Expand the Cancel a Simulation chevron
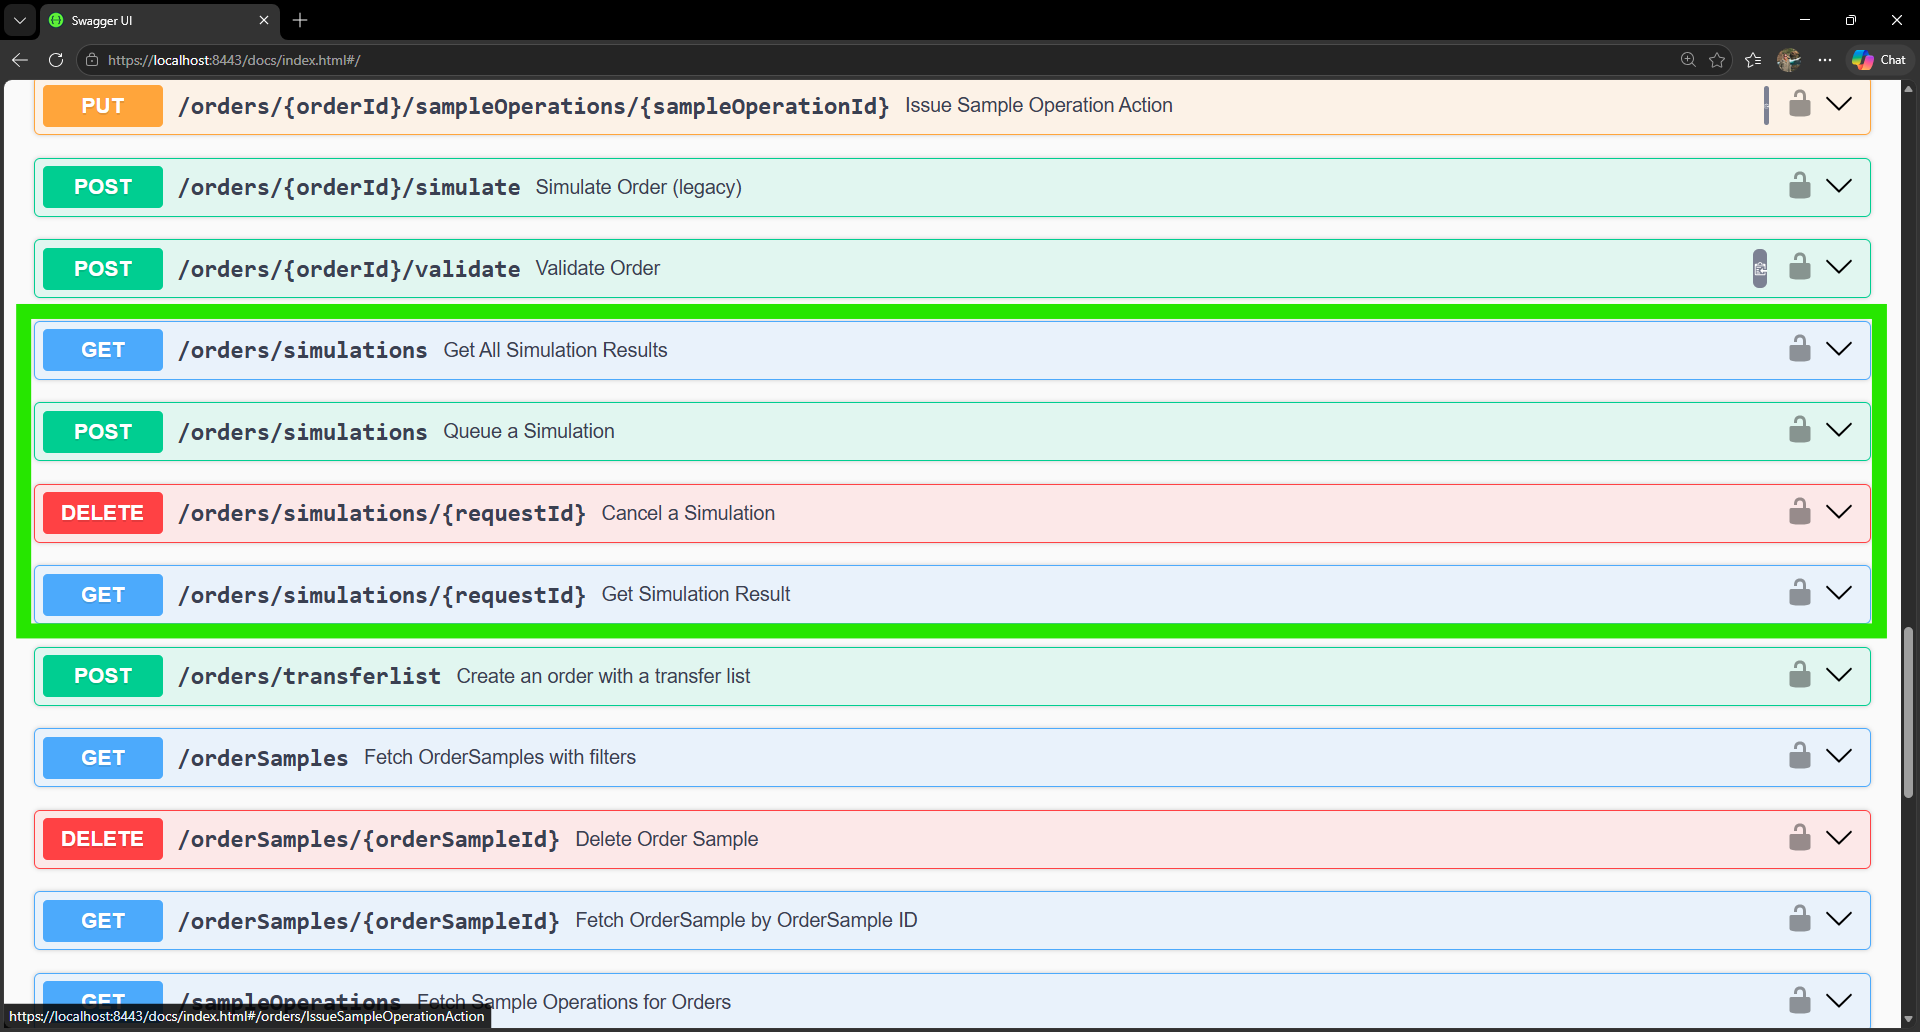1920x1032 pixels. (1839, 512)
